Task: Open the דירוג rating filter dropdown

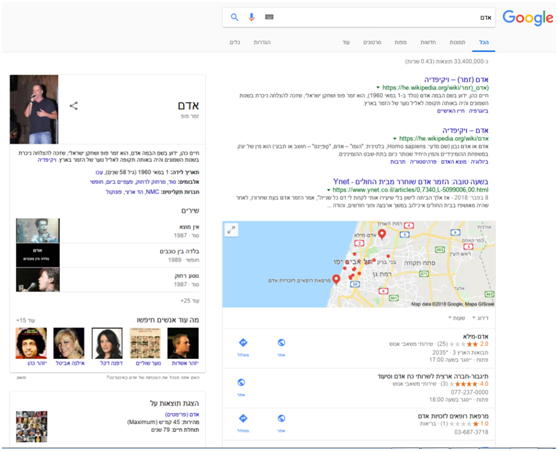Action: pyautogui.click(x=480, y=318)
